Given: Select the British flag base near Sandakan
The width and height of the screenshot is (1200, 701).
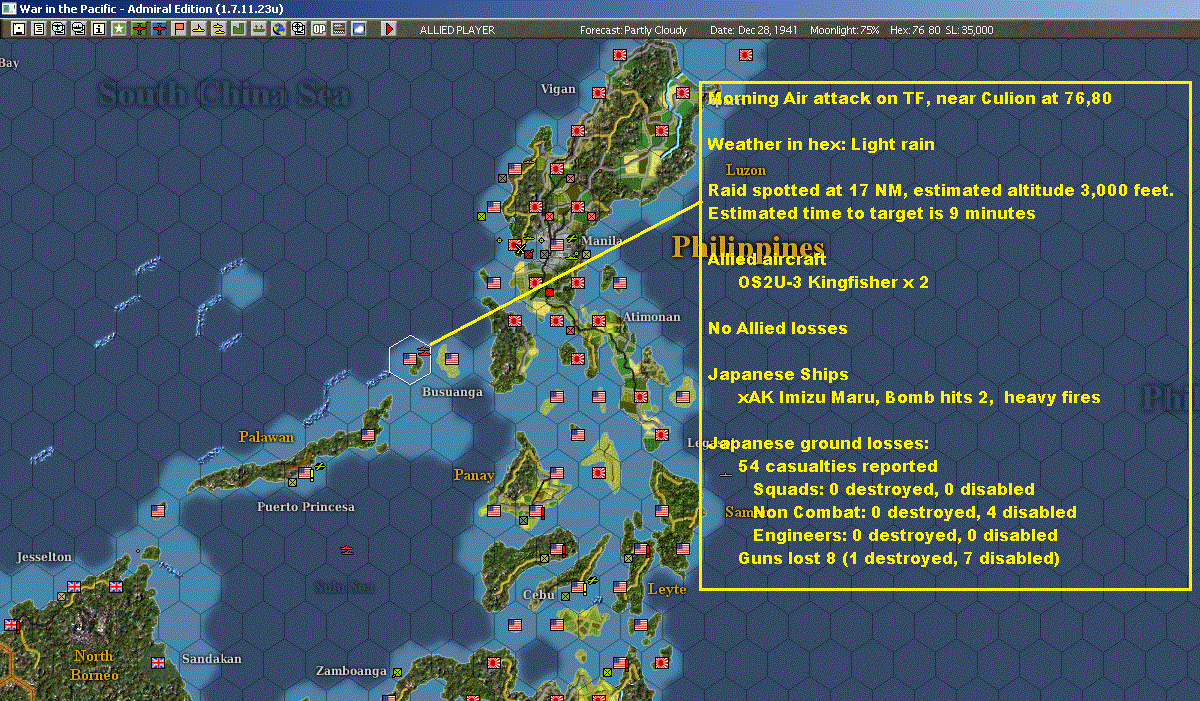Looking at the screenshot, I should click(157, 662).
